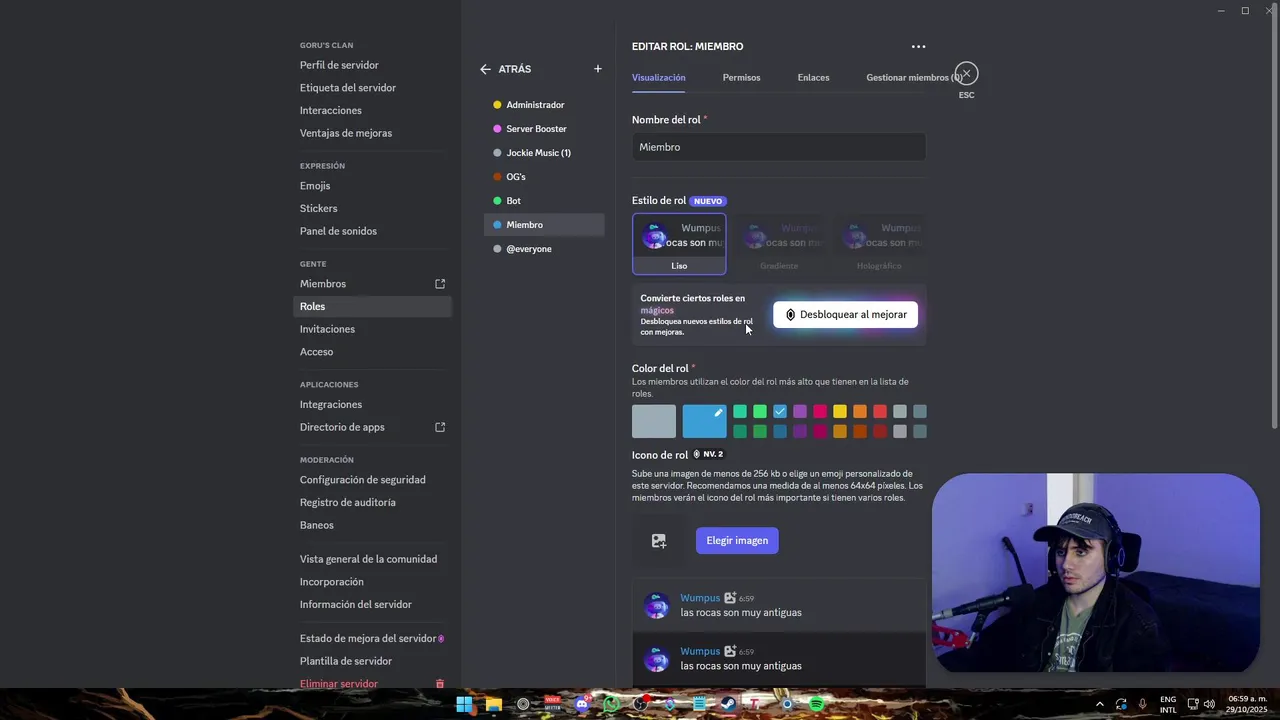Click the trash icon next to Eliminar servidor
This screenshot has height=720, width=1280.
(440, 684)
